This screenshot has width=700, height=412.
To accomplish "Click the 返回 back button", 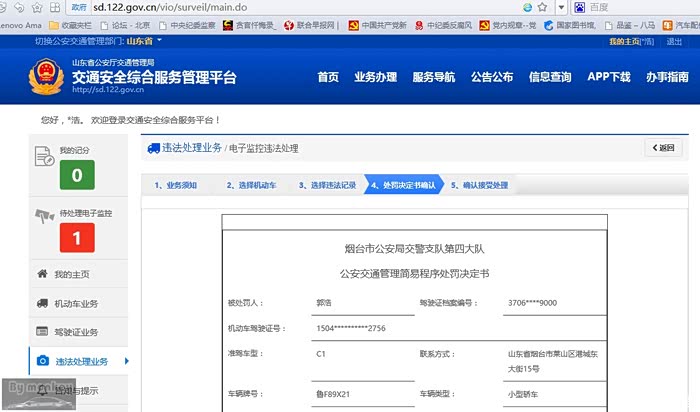I will click(x=663, y=148).
